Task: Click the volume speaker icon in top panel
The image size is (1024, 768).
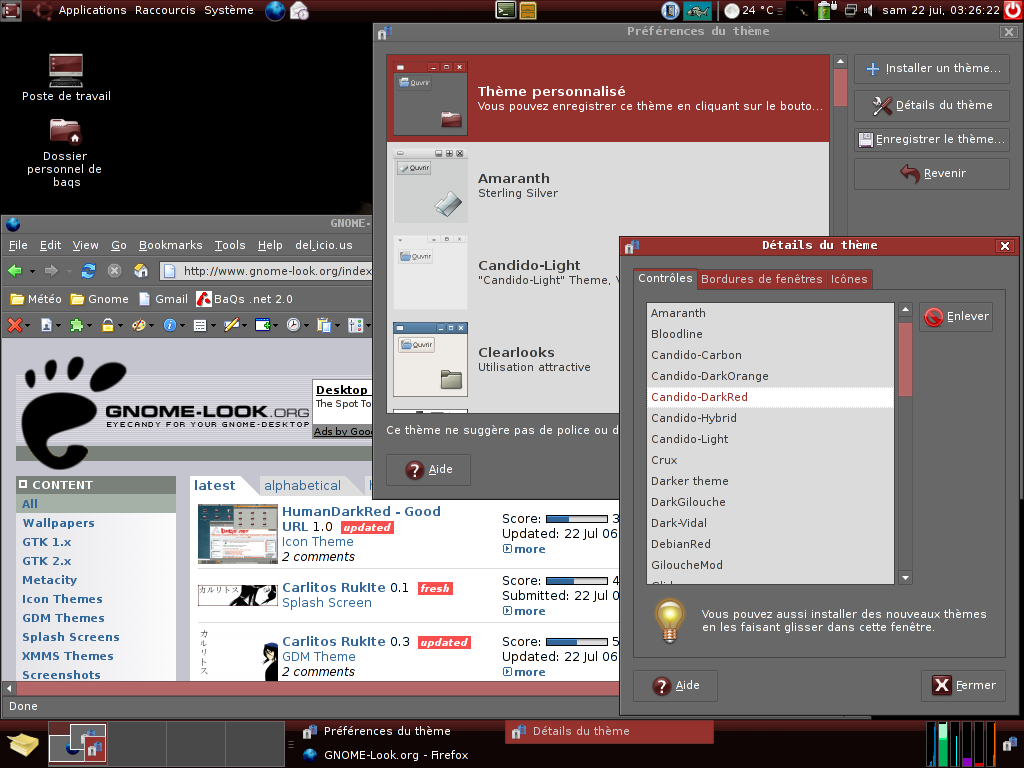Action: [x=868, y=10]
